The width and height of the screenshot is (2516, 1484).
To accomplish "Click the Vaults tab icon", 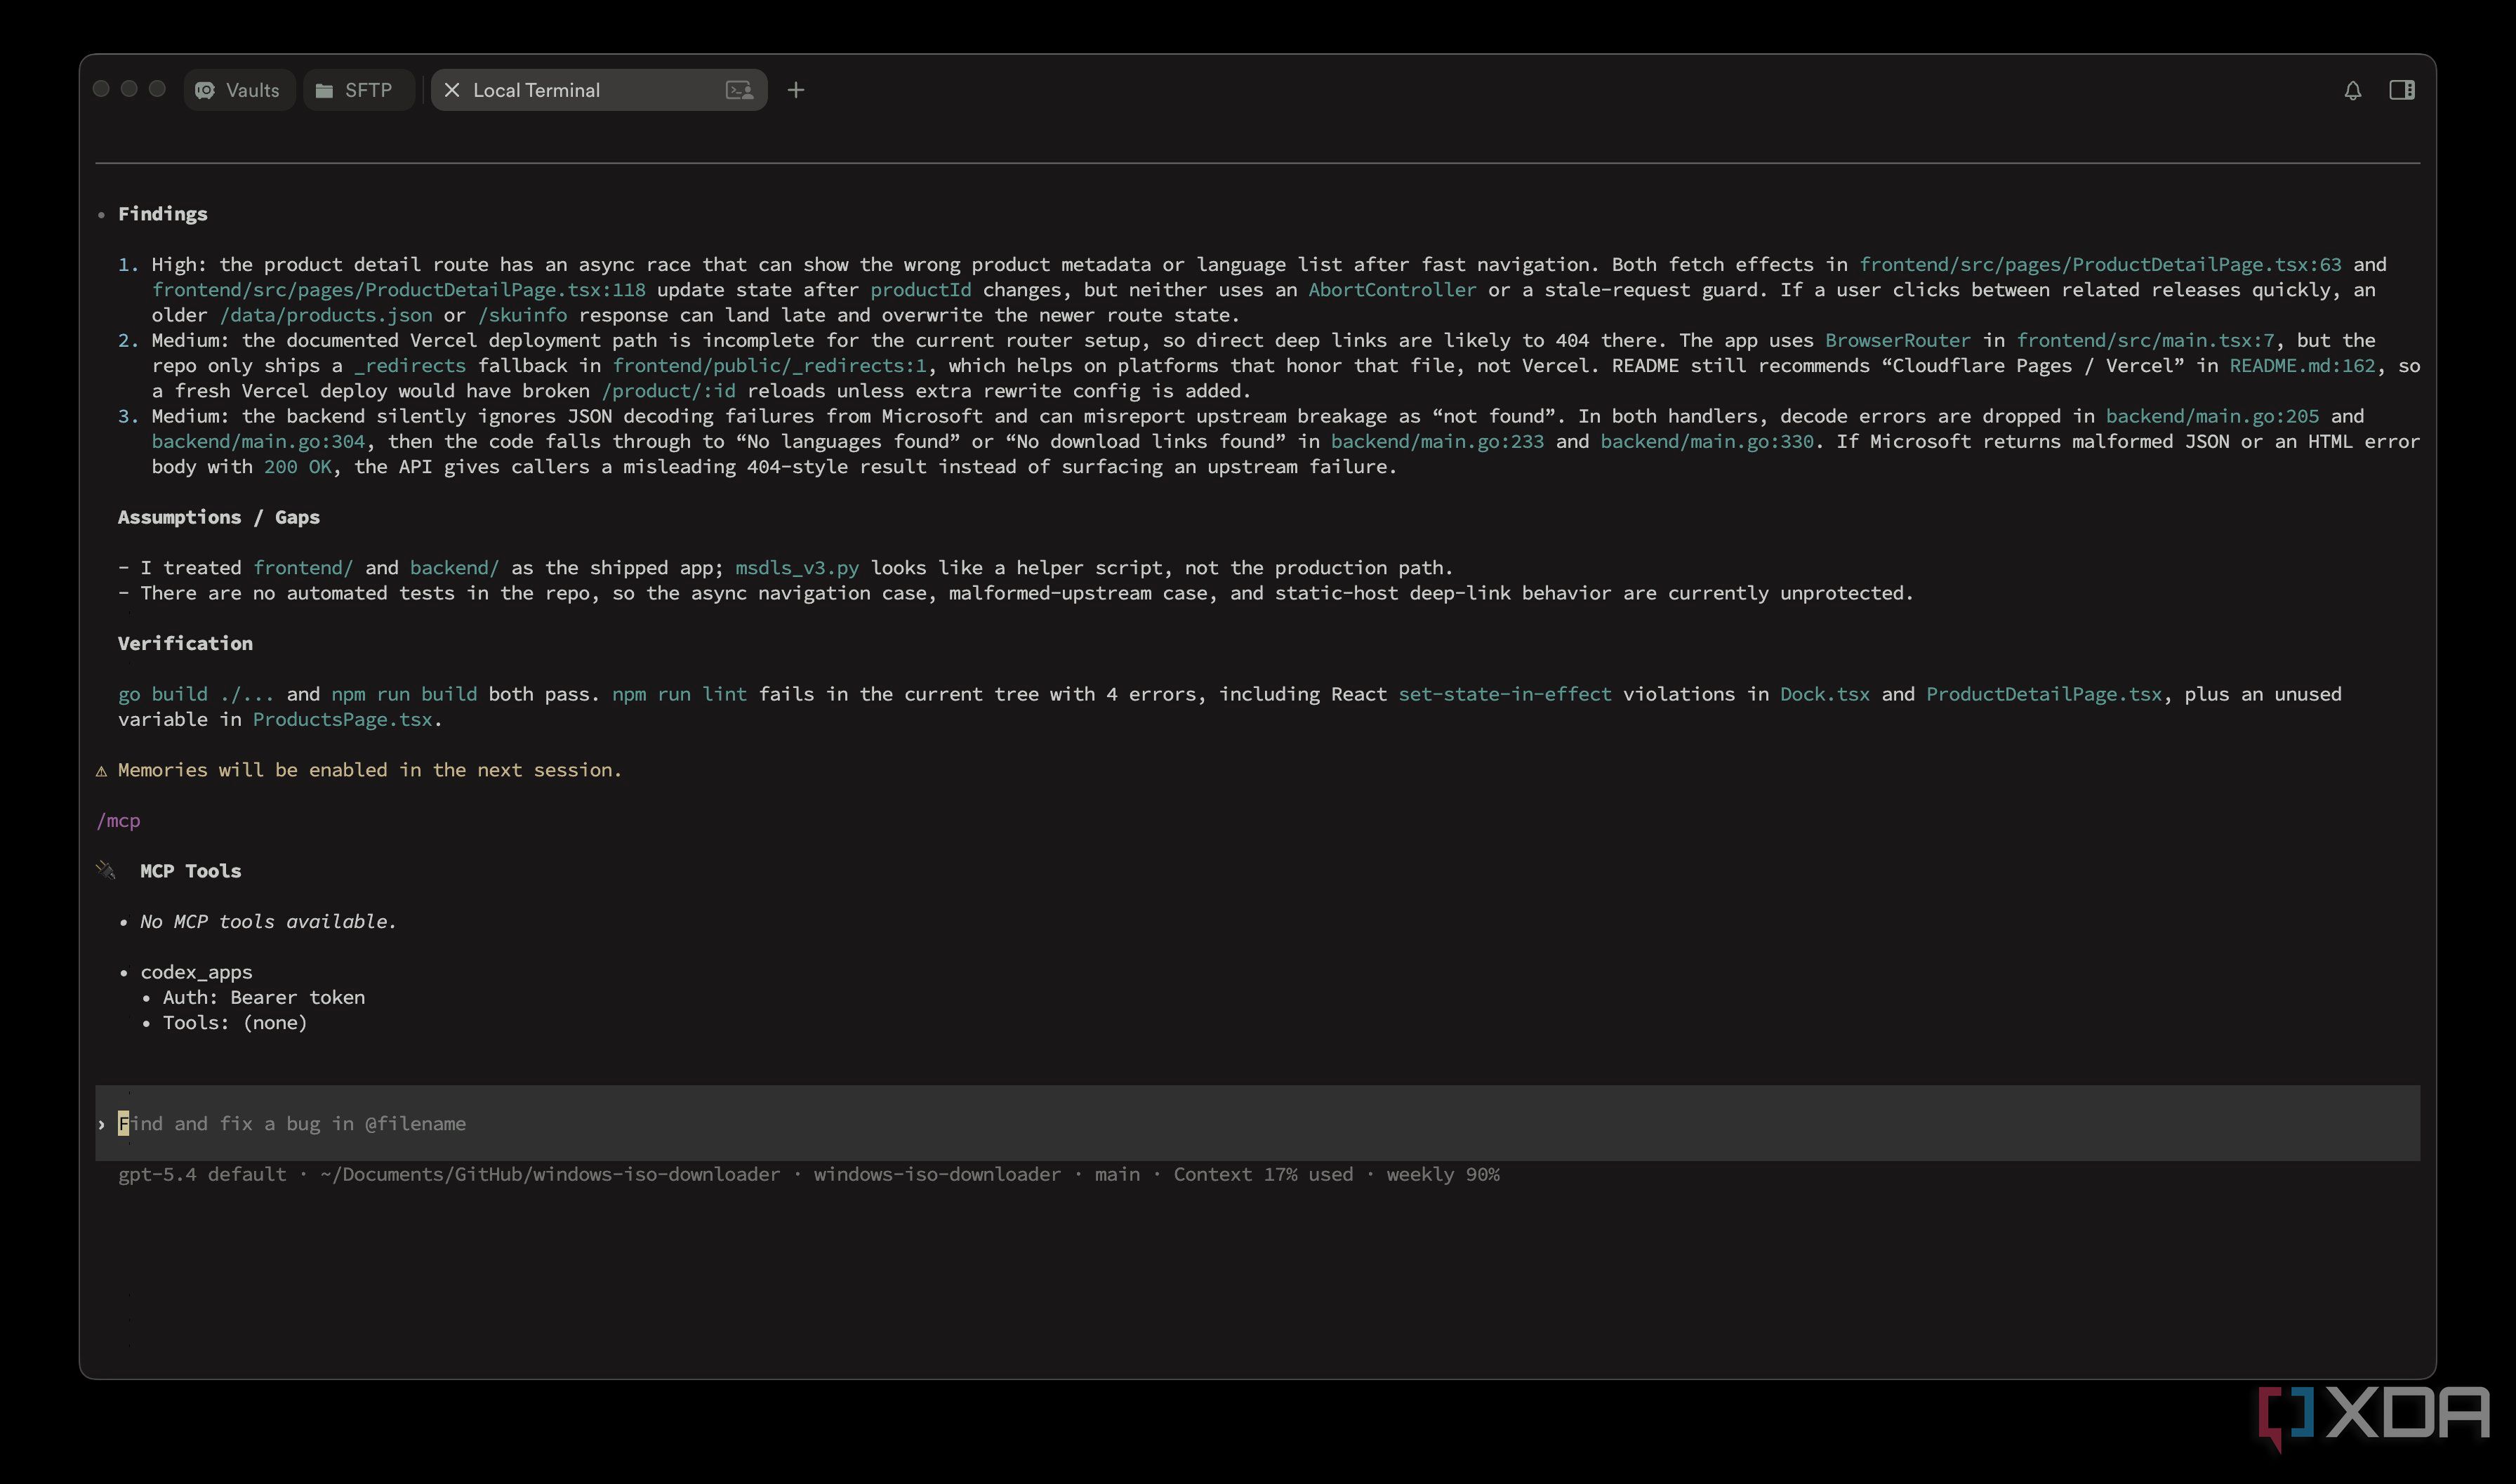I will coord(205,90).
